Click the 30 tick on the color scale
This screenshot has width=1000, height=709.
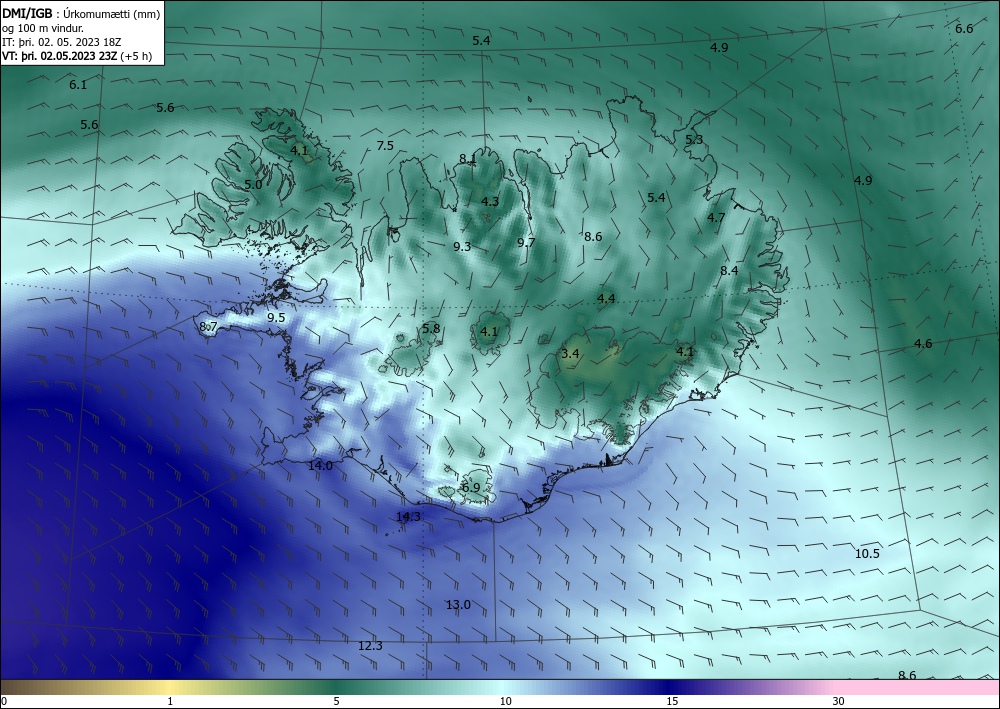tap(839, 702)
